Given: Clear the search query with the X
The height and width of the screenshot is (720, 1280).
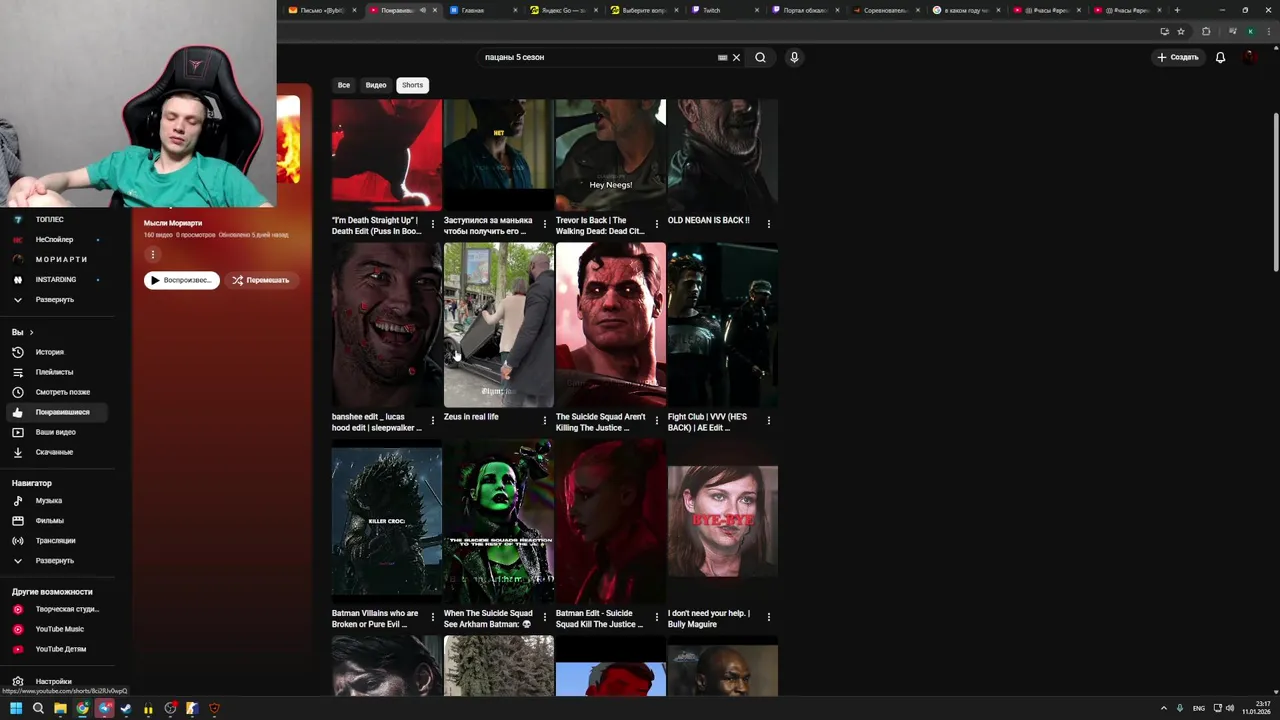Looking at the screenshot, I should pos(736,57).
